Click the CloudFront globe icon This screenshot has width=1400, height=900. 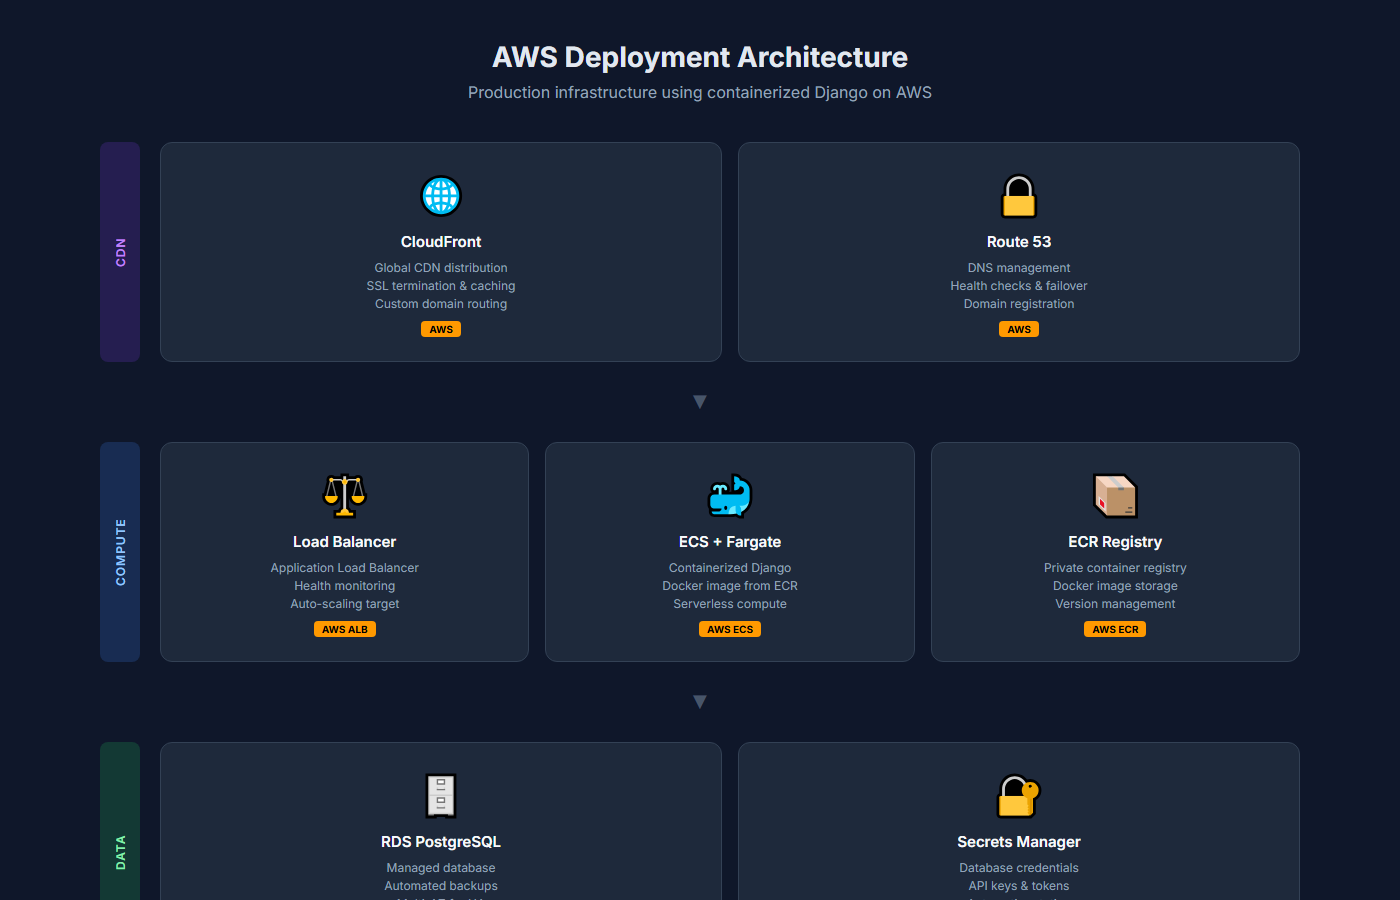(441, 196)
